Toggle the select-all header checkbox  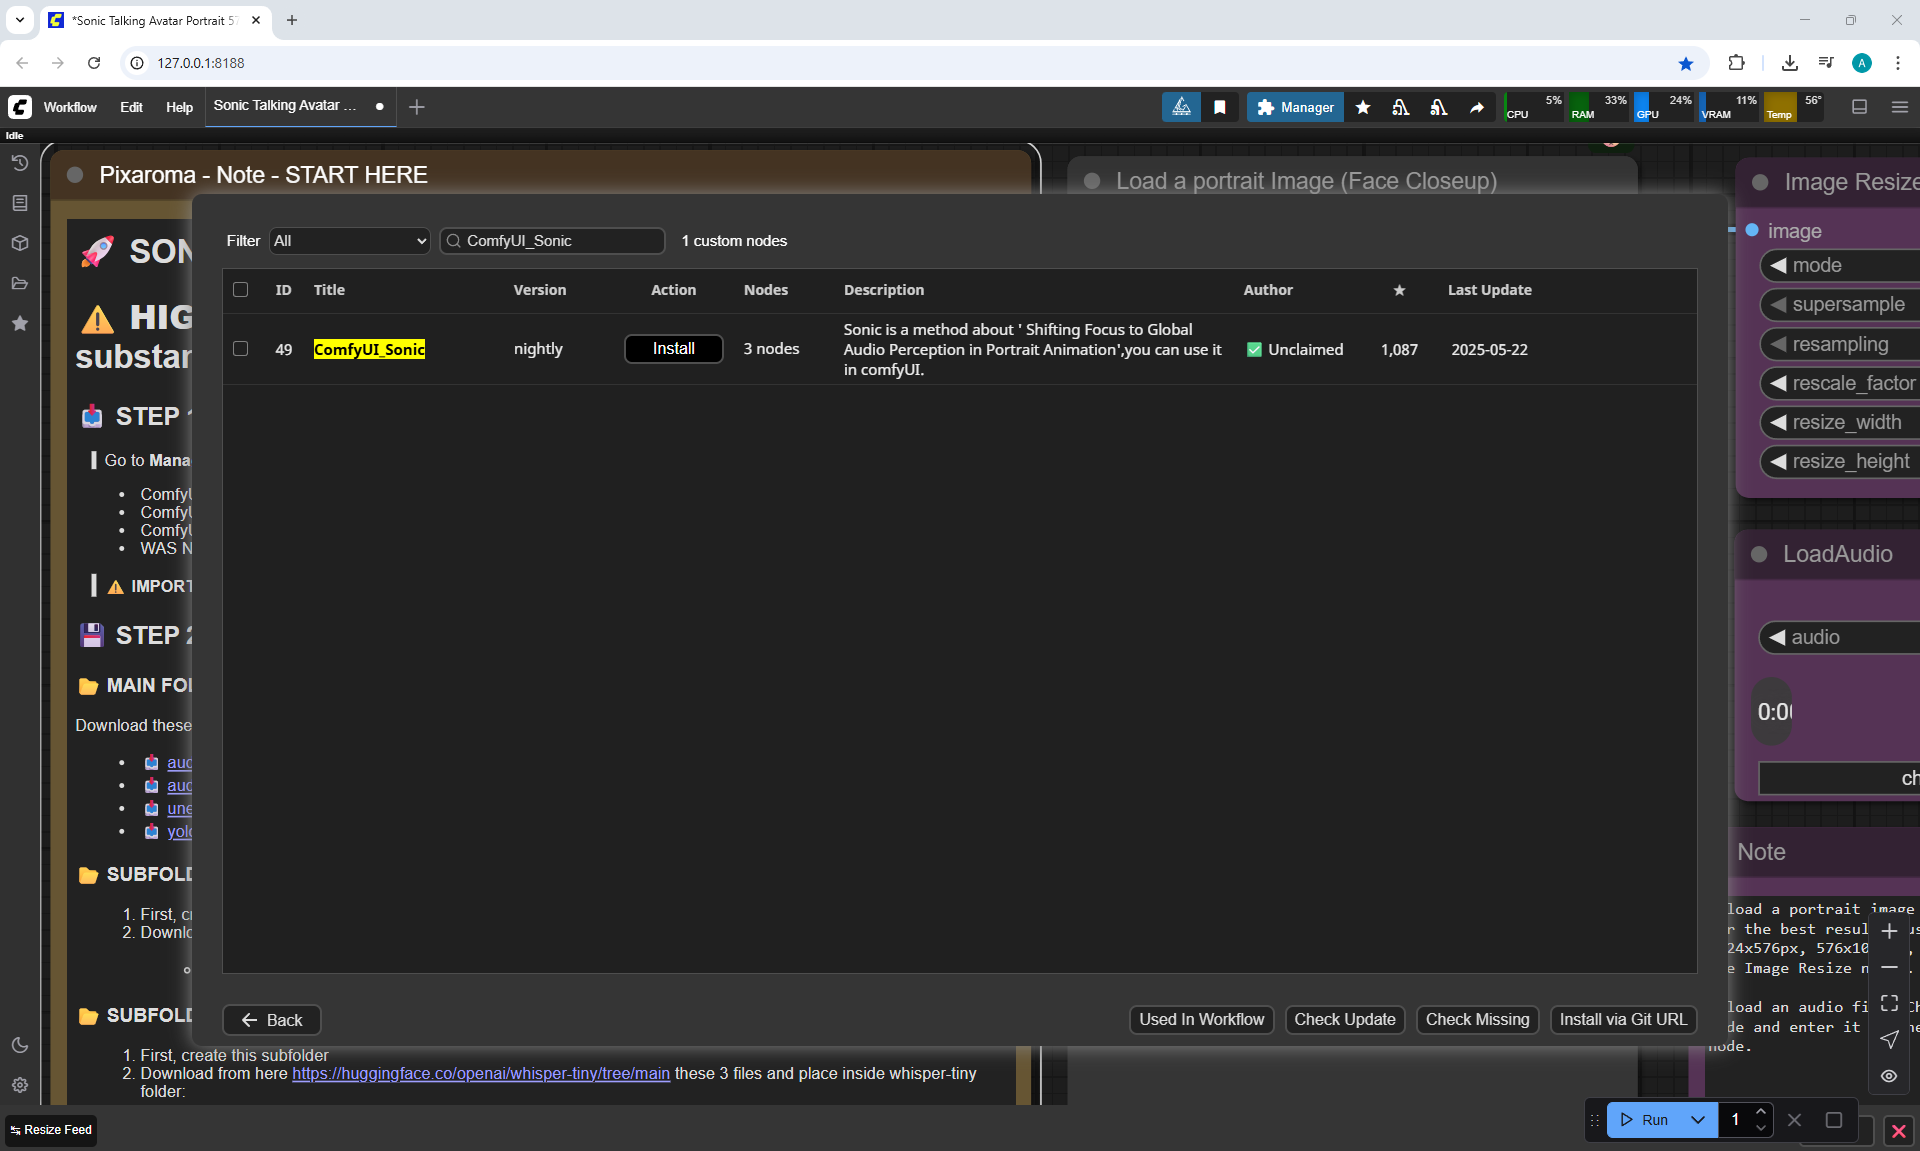point(240,290)
